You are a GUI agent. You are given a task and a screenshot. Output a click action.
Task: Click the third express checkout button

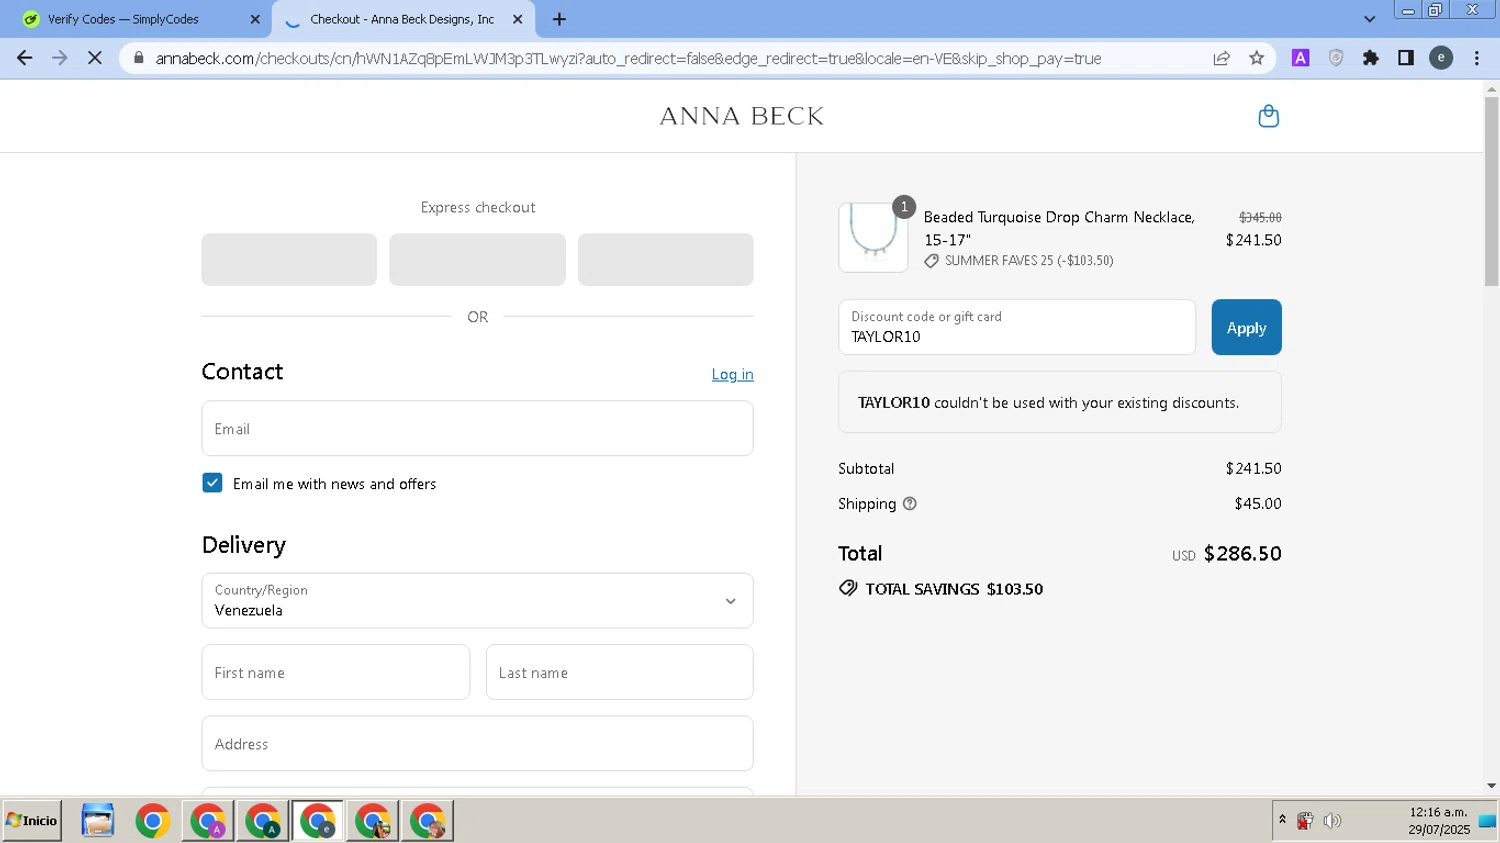[665, 260]
